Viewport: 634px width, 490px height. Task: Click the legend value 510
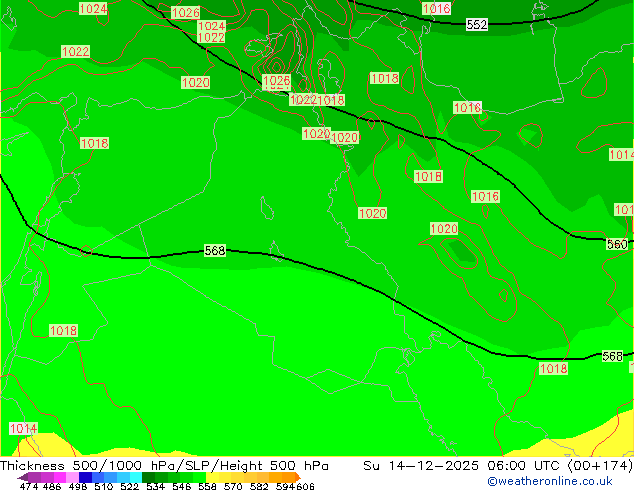point(104,486)
